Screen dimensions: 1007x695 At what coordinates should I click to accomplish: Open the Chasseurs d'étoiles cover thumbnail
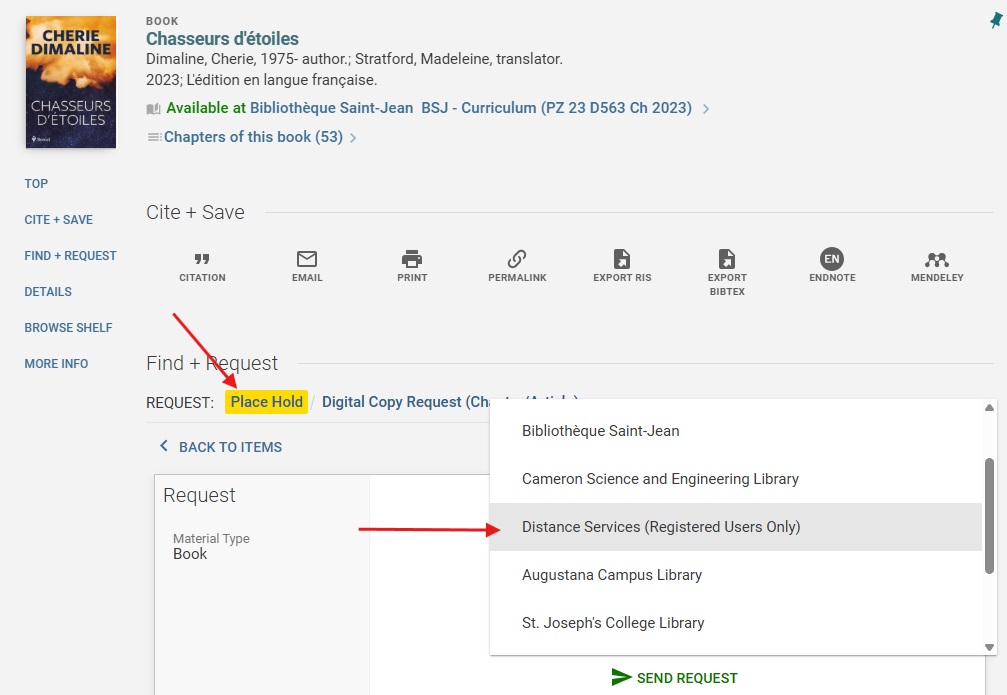[x=70, y=82]
